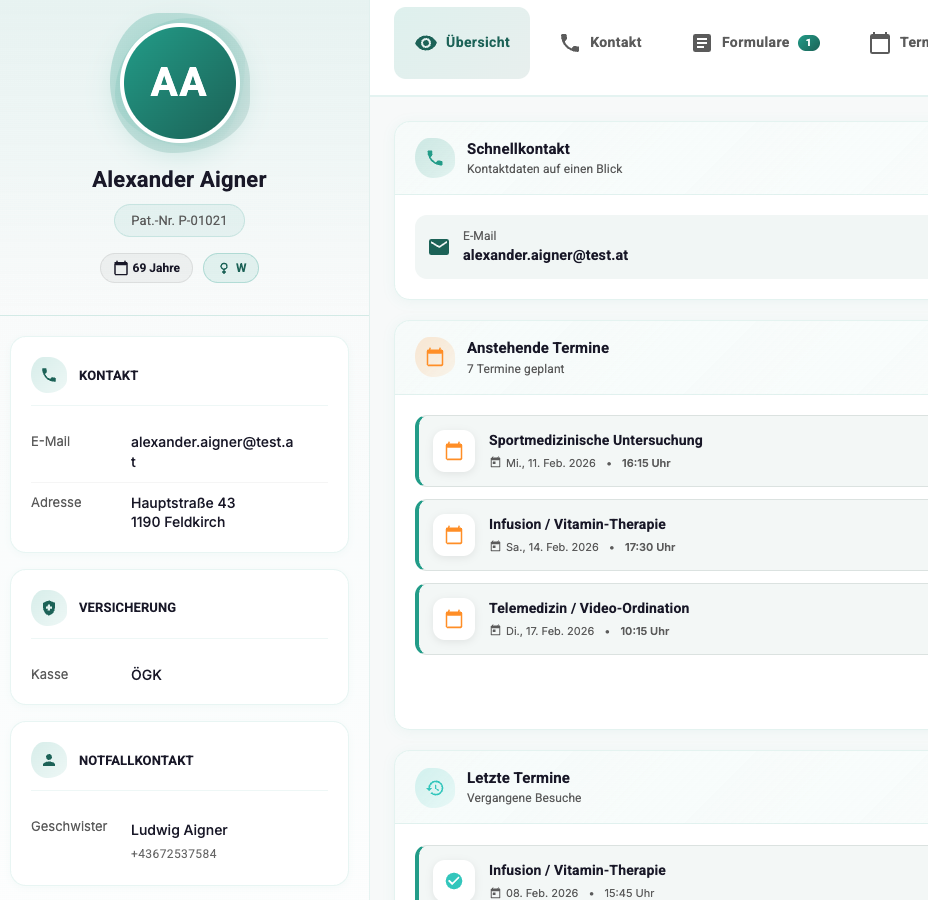Click the calendar icon on Sportmedizinische Untersuchung
This screenshot has width=928, height=900.
[x=454, y=451]
